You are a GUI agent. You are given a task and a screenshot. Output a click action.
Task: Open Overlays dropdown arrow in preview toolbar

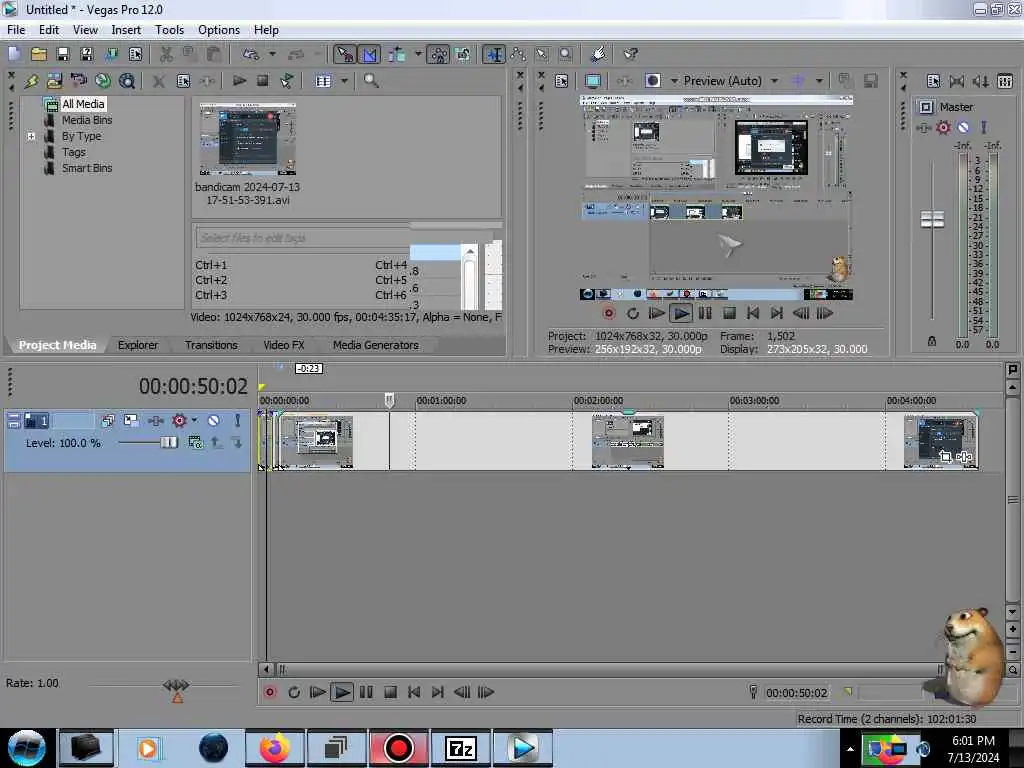coord(819,81)
